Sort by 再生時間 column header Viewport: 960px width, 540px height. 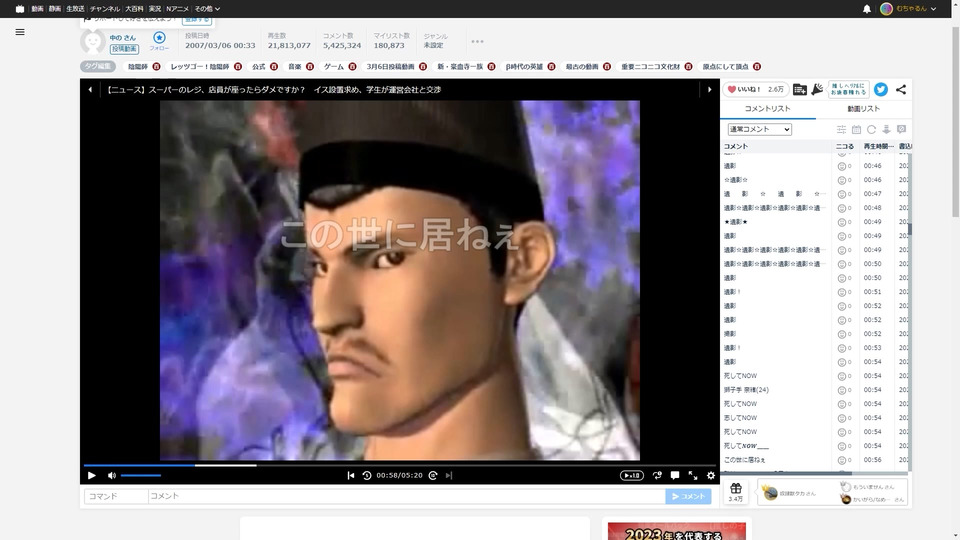(878, 146)
